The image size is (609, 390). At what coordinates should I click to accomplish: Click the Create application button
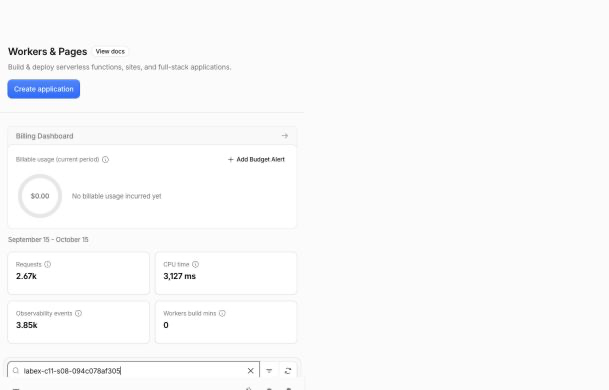[44, 89]
